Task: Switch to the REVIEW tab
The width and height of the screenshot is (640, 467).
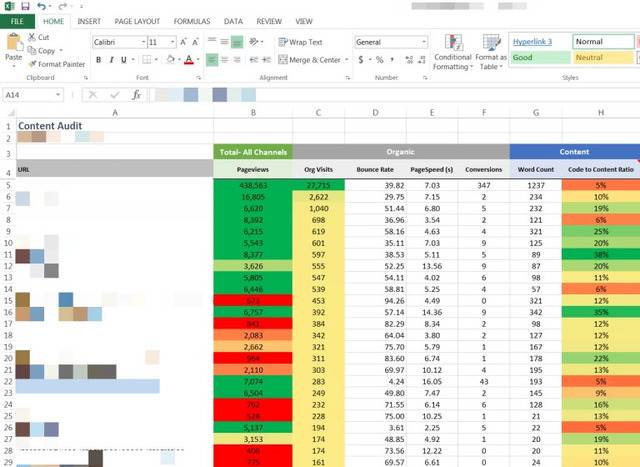Action: (x=269, y=21)
